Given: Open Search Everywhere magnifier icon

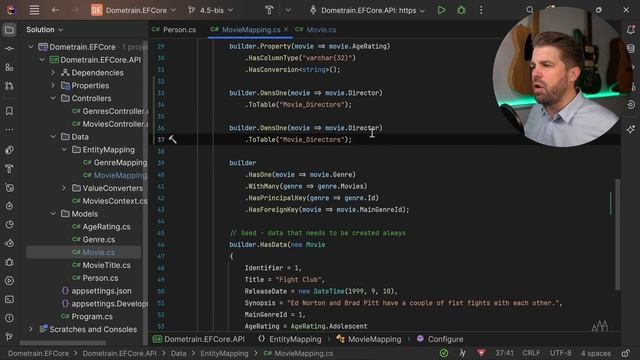Looking at the screenshot, I should [x=529, y=10].
